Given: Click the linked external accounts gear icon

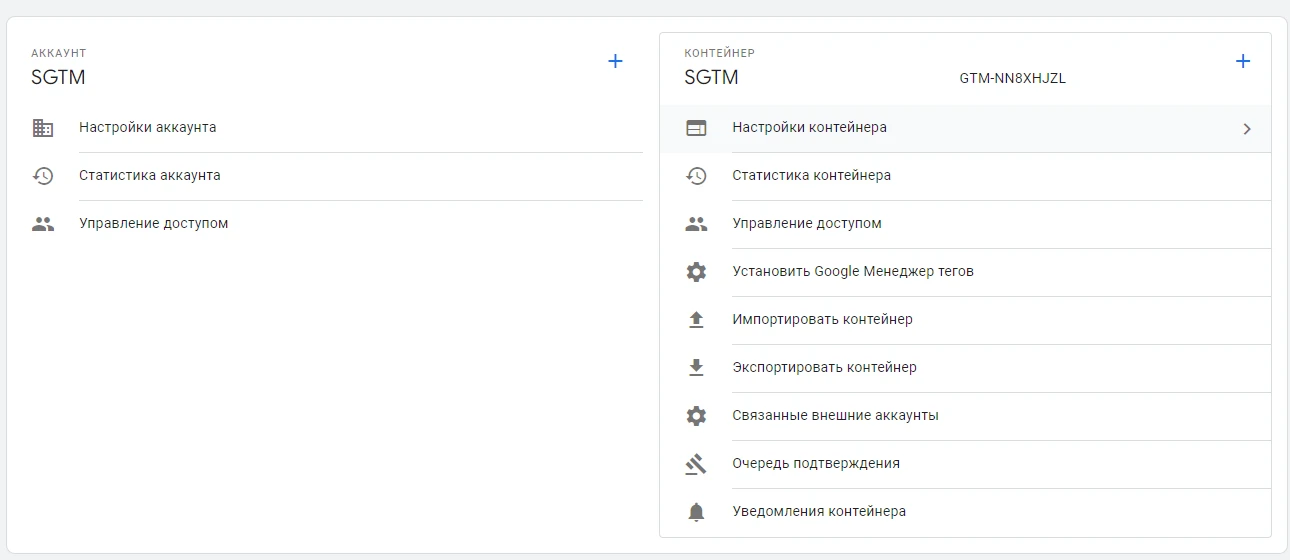Looking at the screenshot, I should (696, 416).
